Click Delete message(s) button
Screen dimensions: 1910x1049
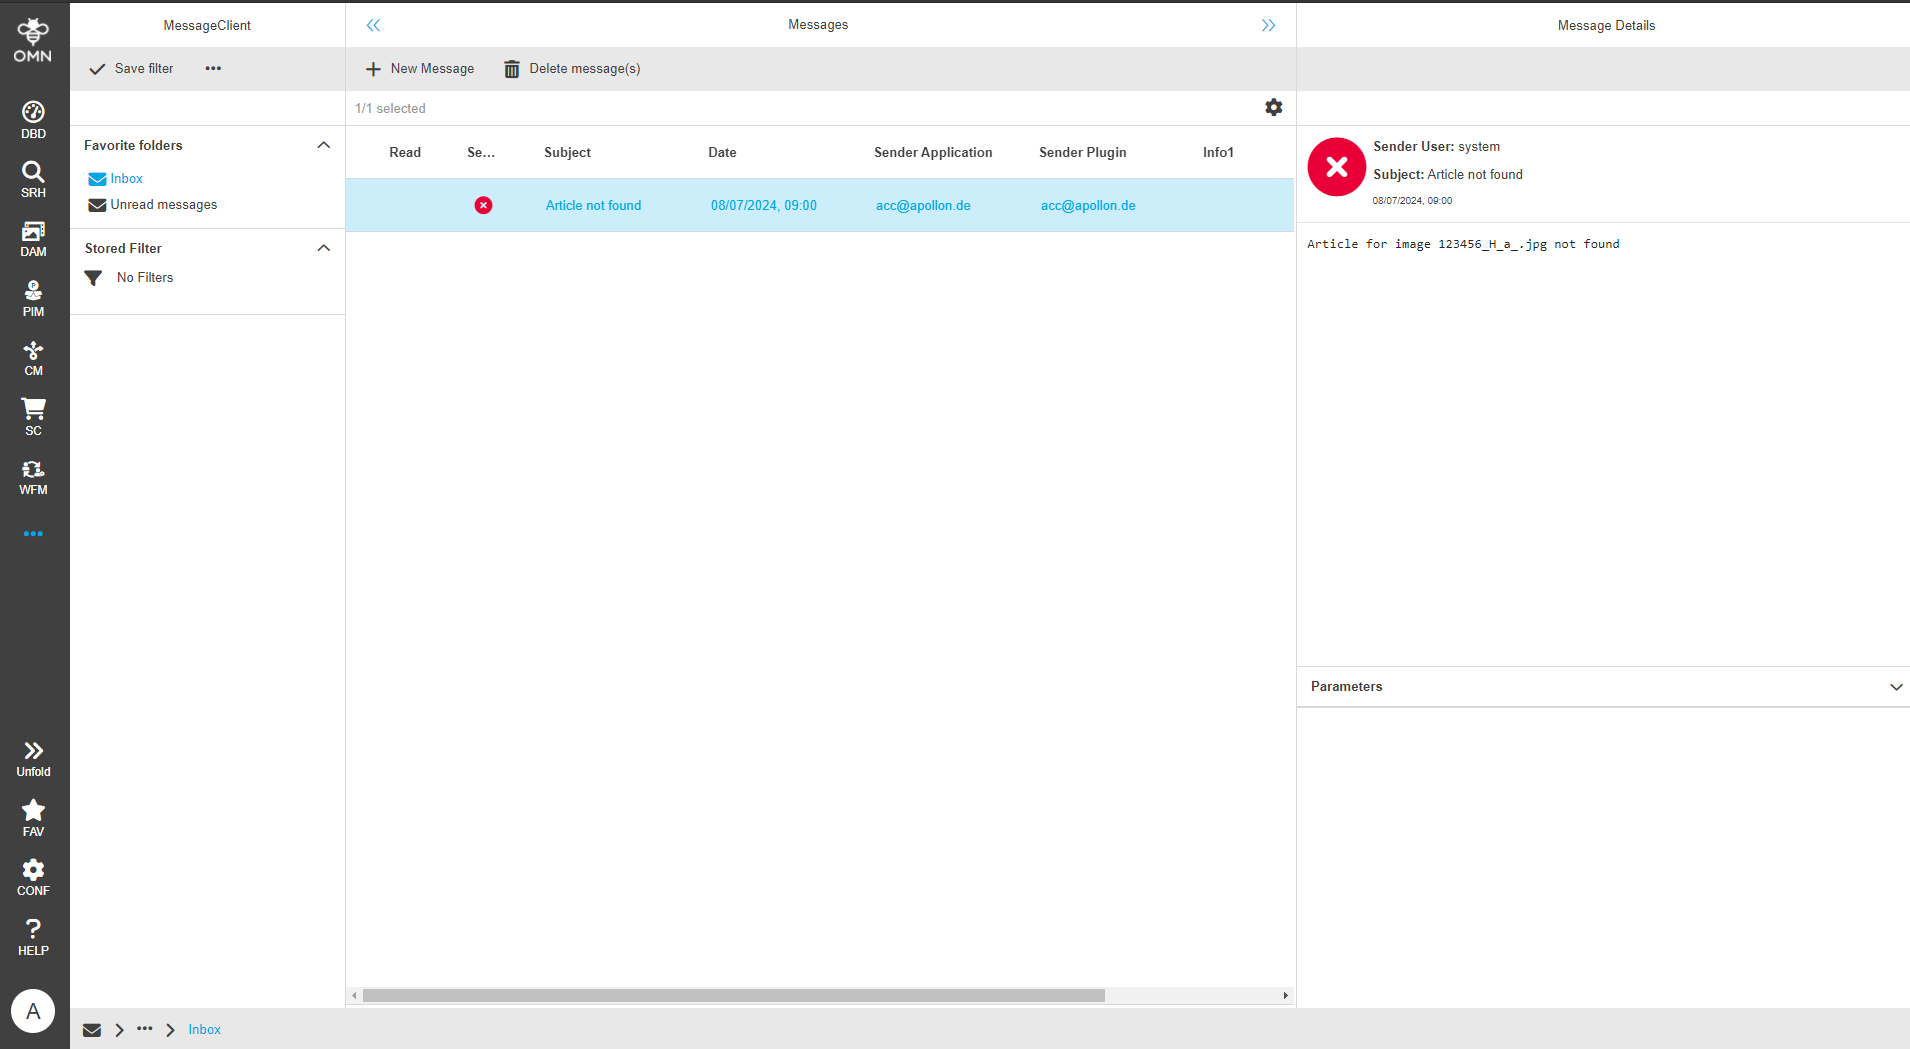(572, 69)
